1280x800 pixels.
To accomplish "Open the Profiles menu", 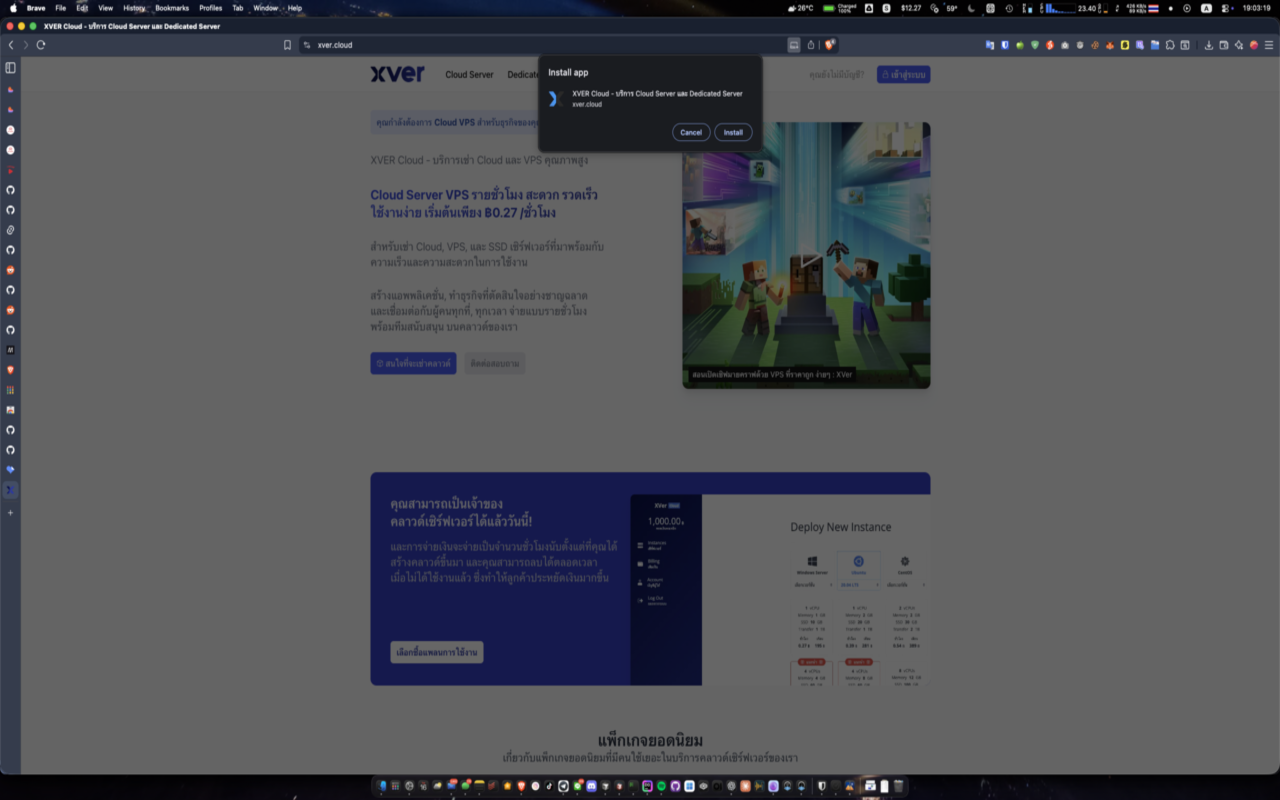I will [x=210, y=8].
